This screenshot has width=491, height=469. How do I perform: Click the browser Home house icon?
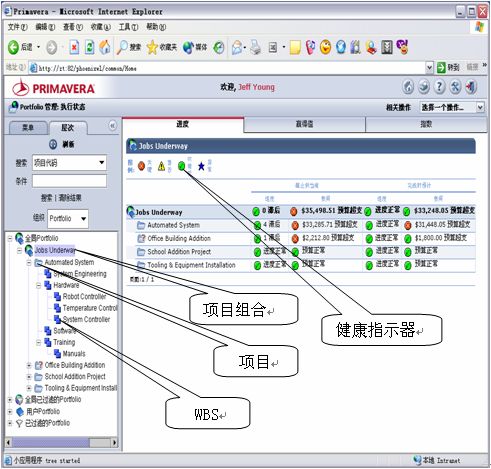[x=105, y=47]
